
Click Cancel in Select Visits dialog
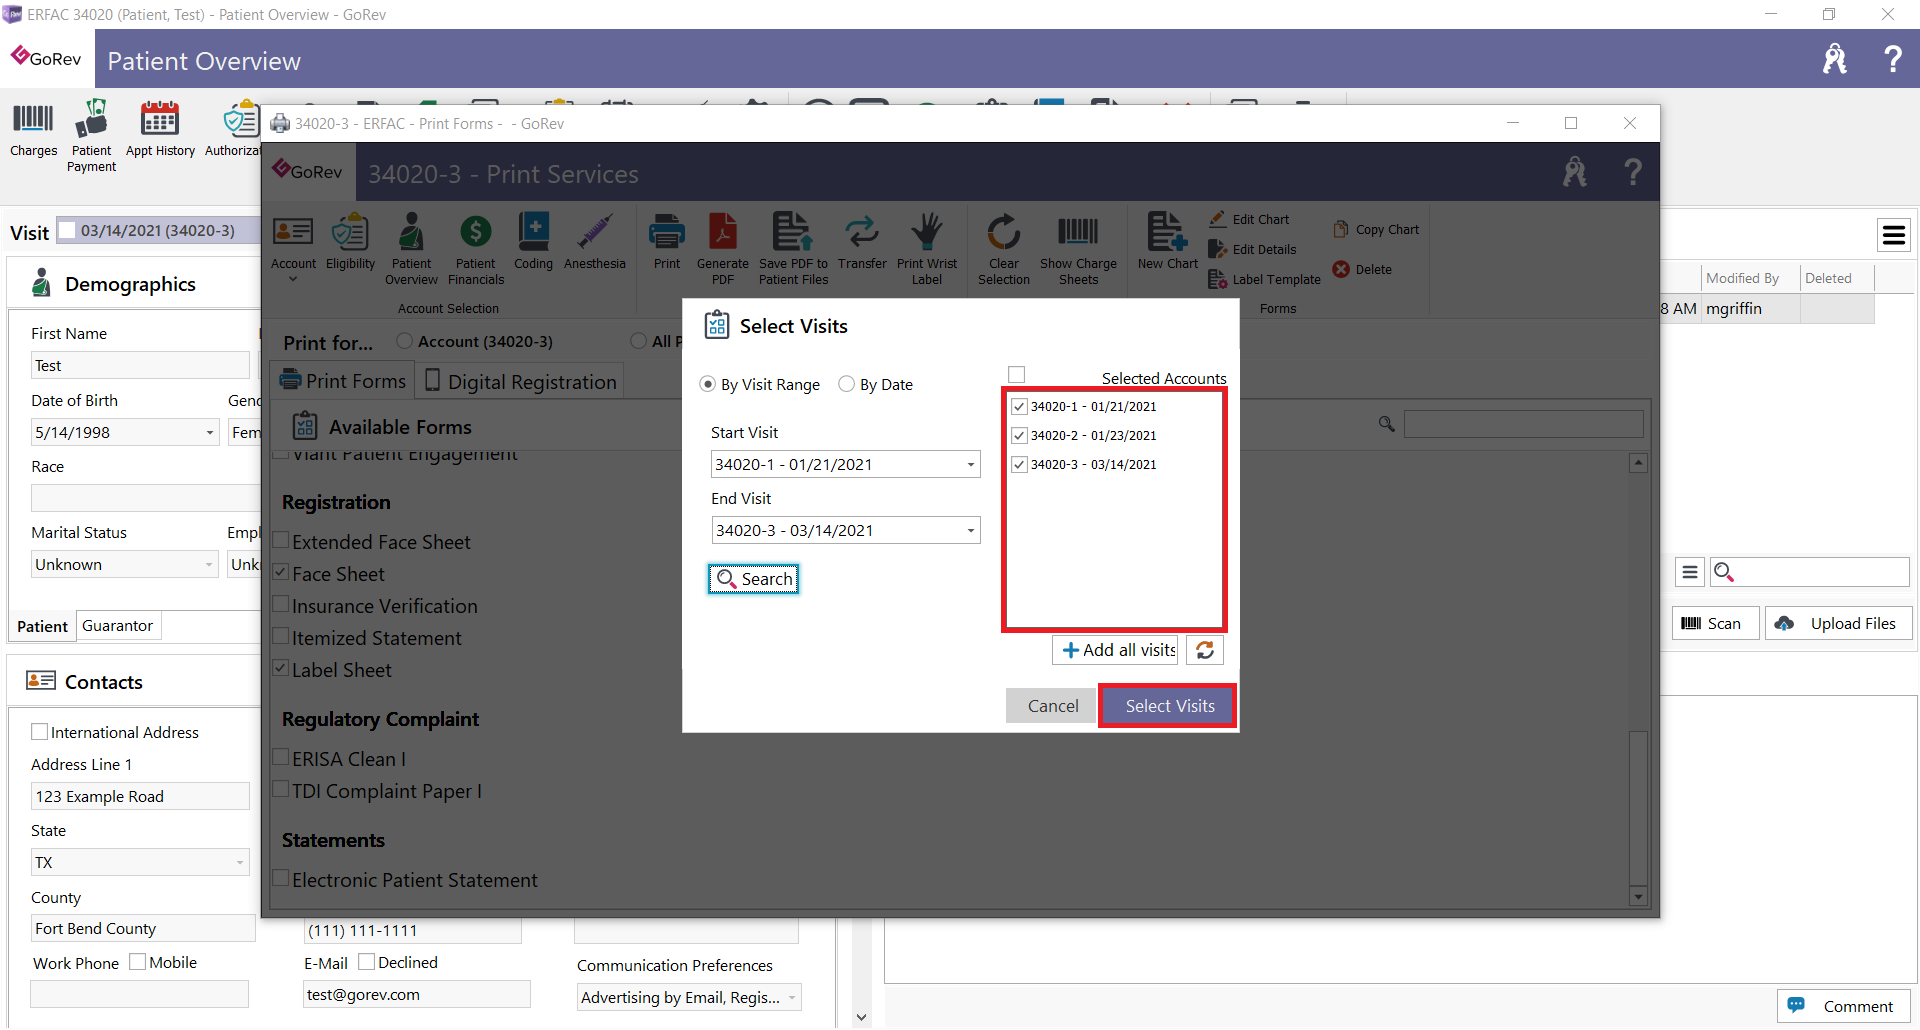(1051, 706)
